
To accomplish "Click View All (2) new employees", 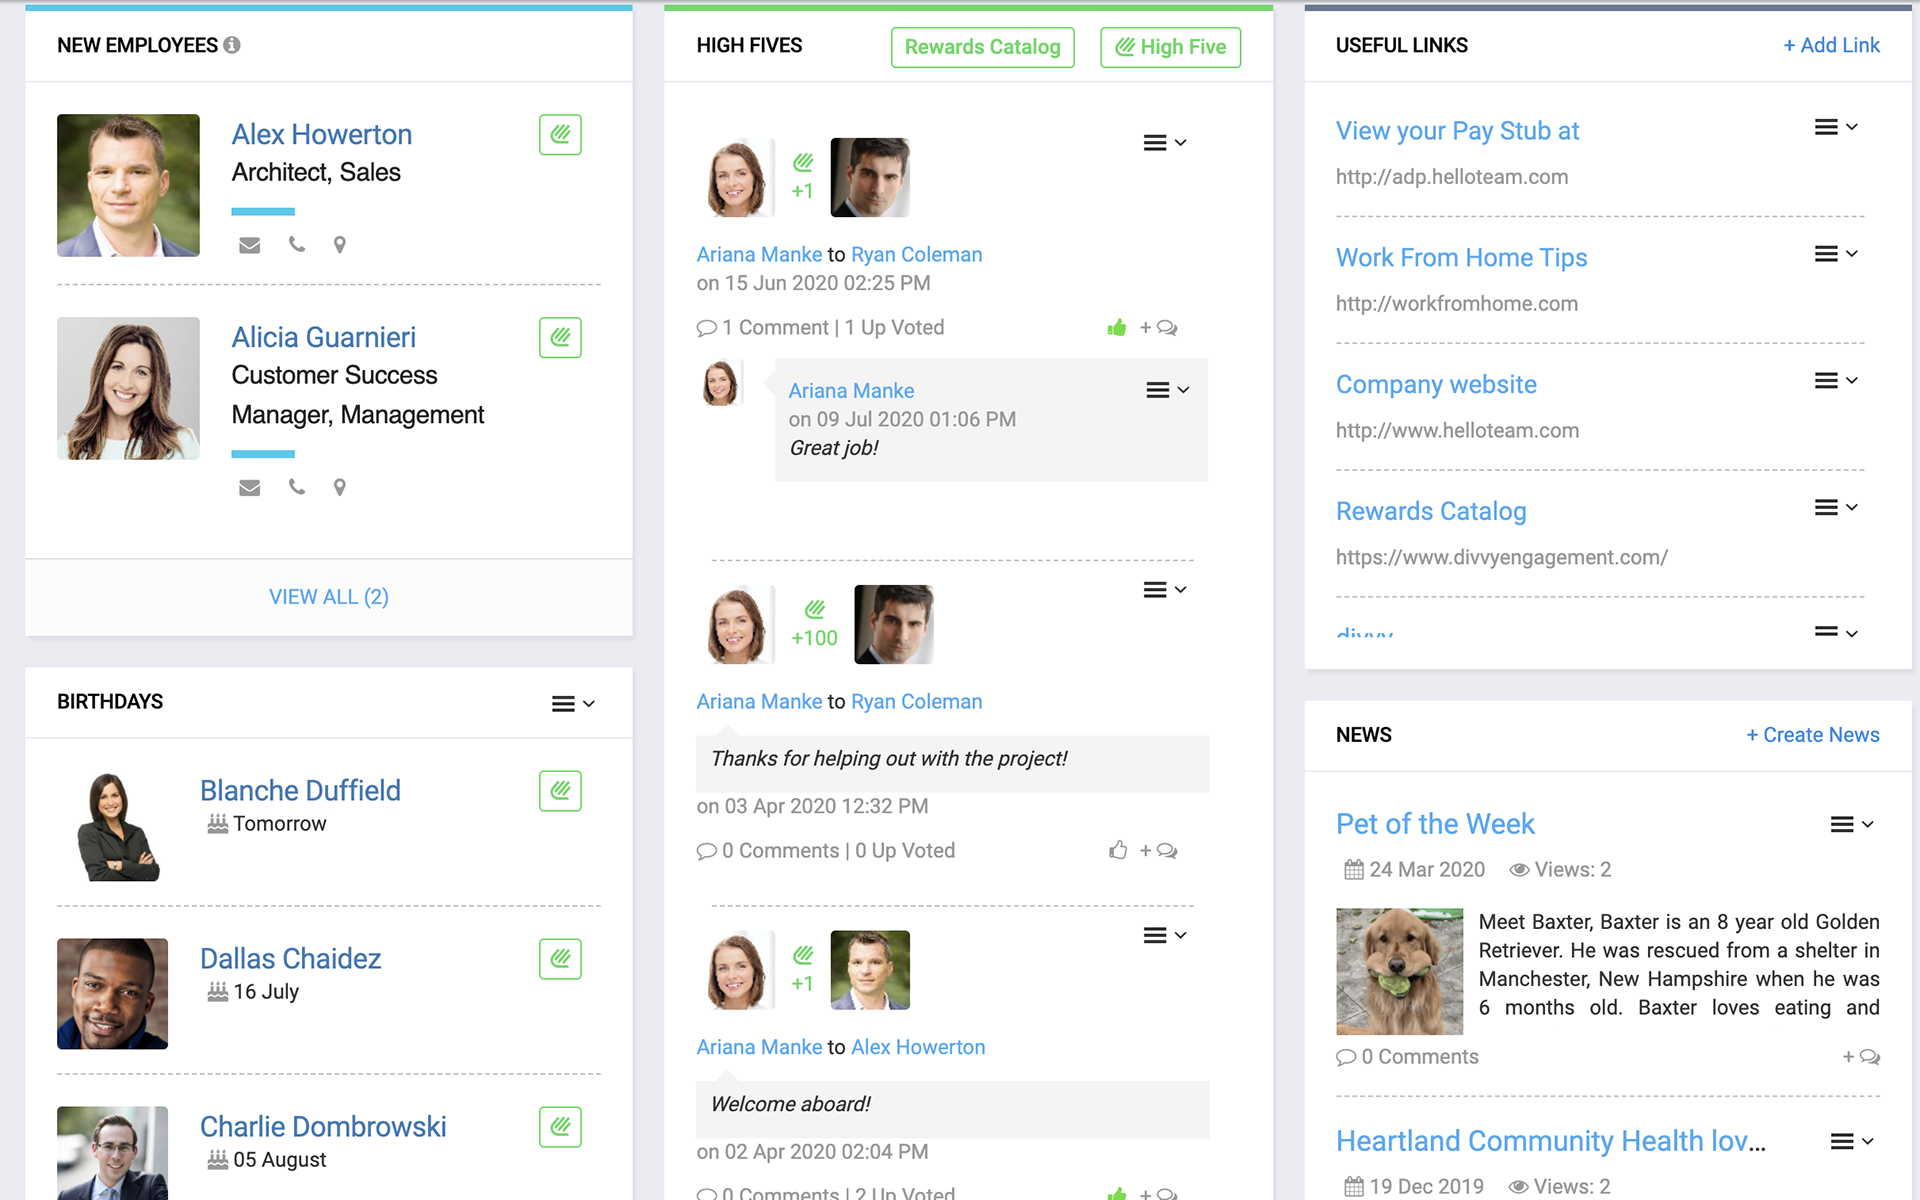I will point(328,597).
